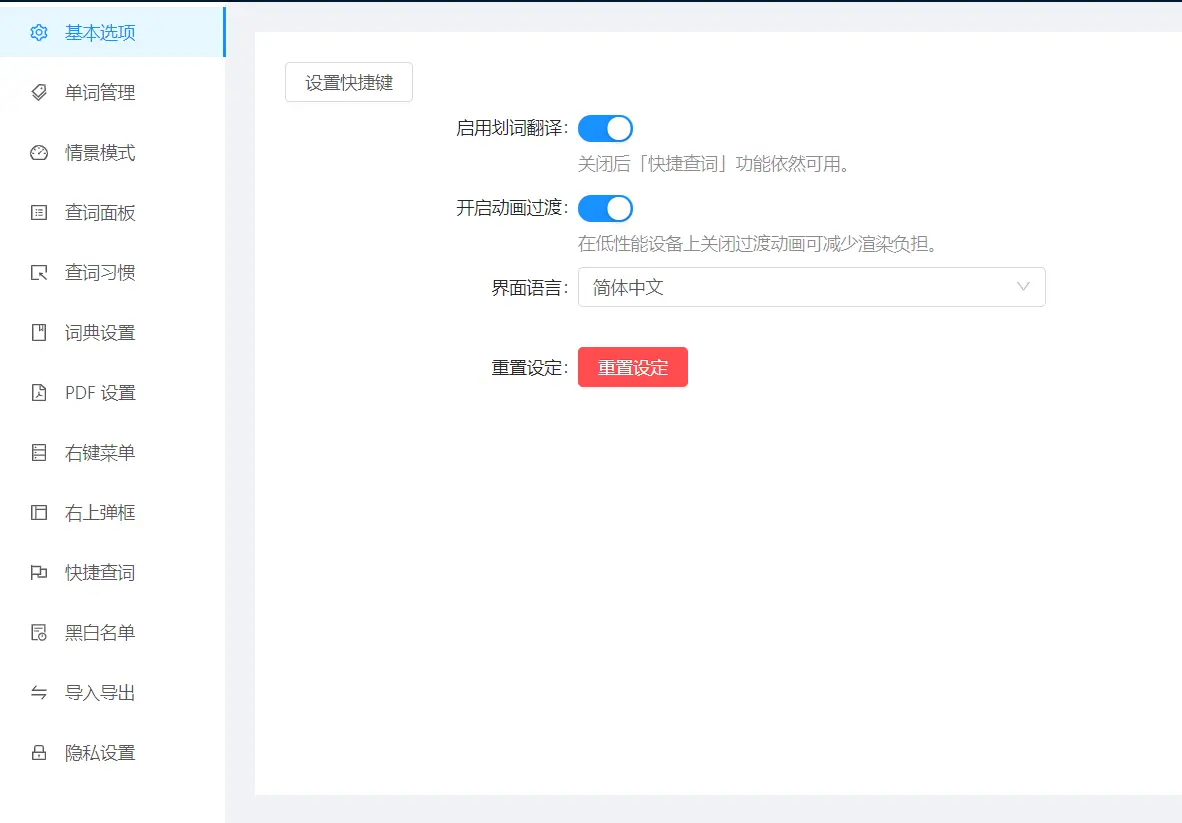
Task: Click the file-exclamation icon beside 黑白名单
Action: [38, 632]
